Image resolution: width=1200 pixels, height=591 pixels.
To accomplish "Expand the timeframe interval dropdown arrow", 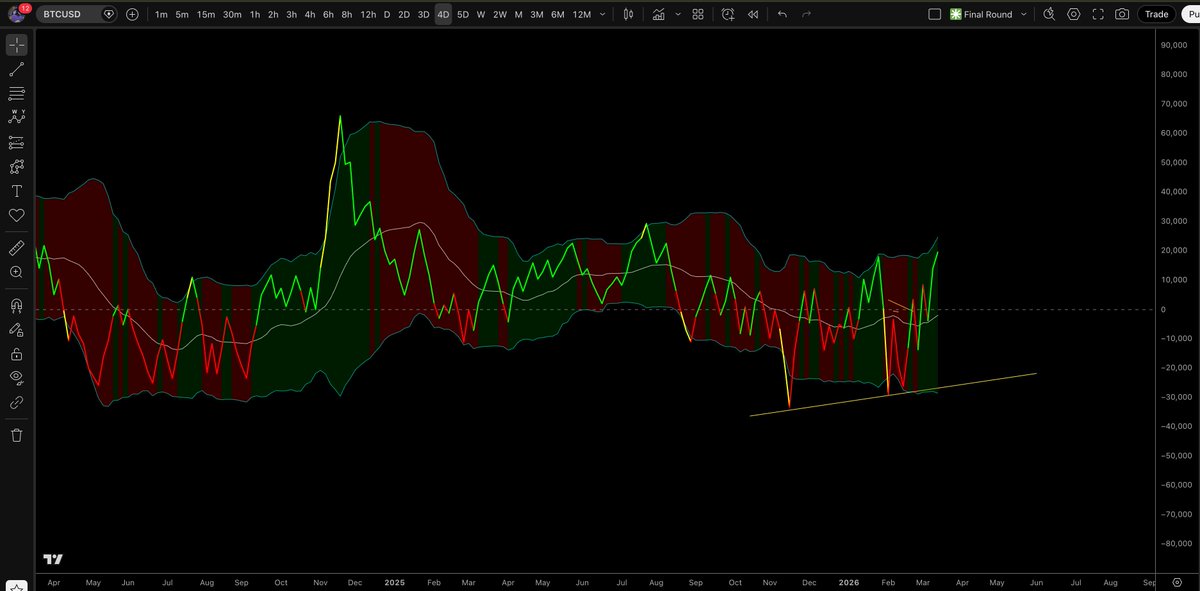I will (603, 14).
